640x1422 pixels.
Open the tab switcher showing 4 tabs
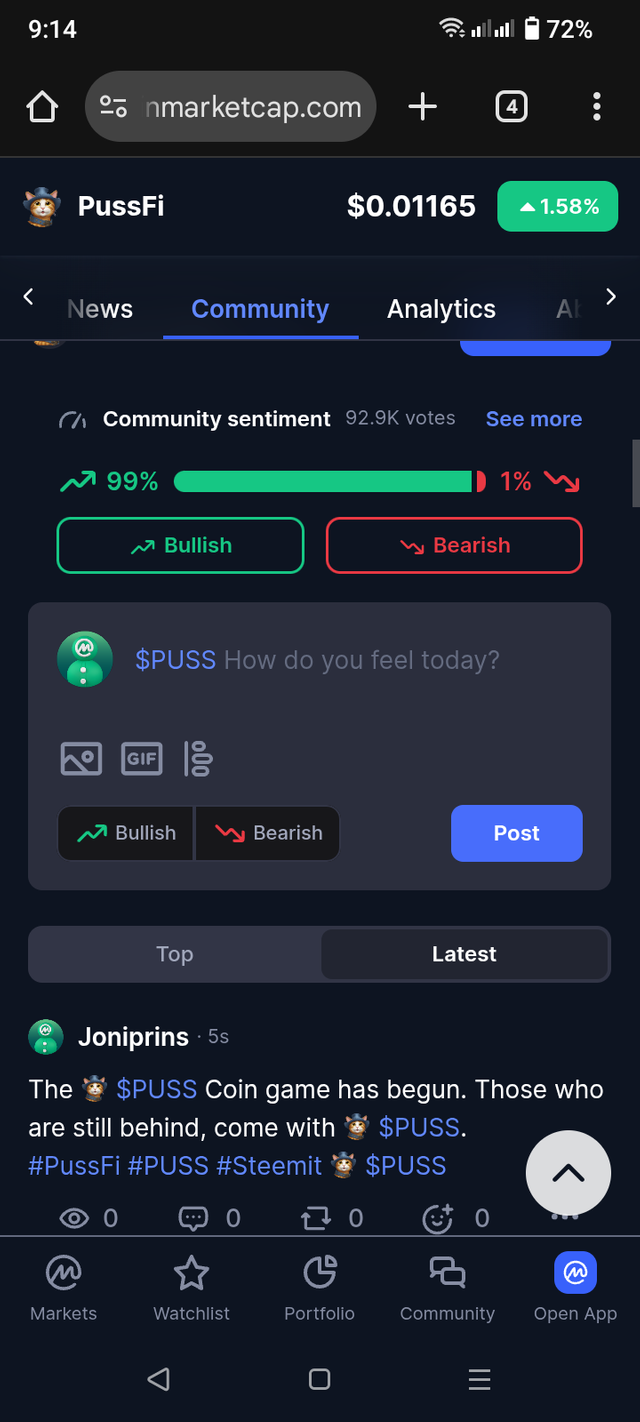(x=511, y=107)
